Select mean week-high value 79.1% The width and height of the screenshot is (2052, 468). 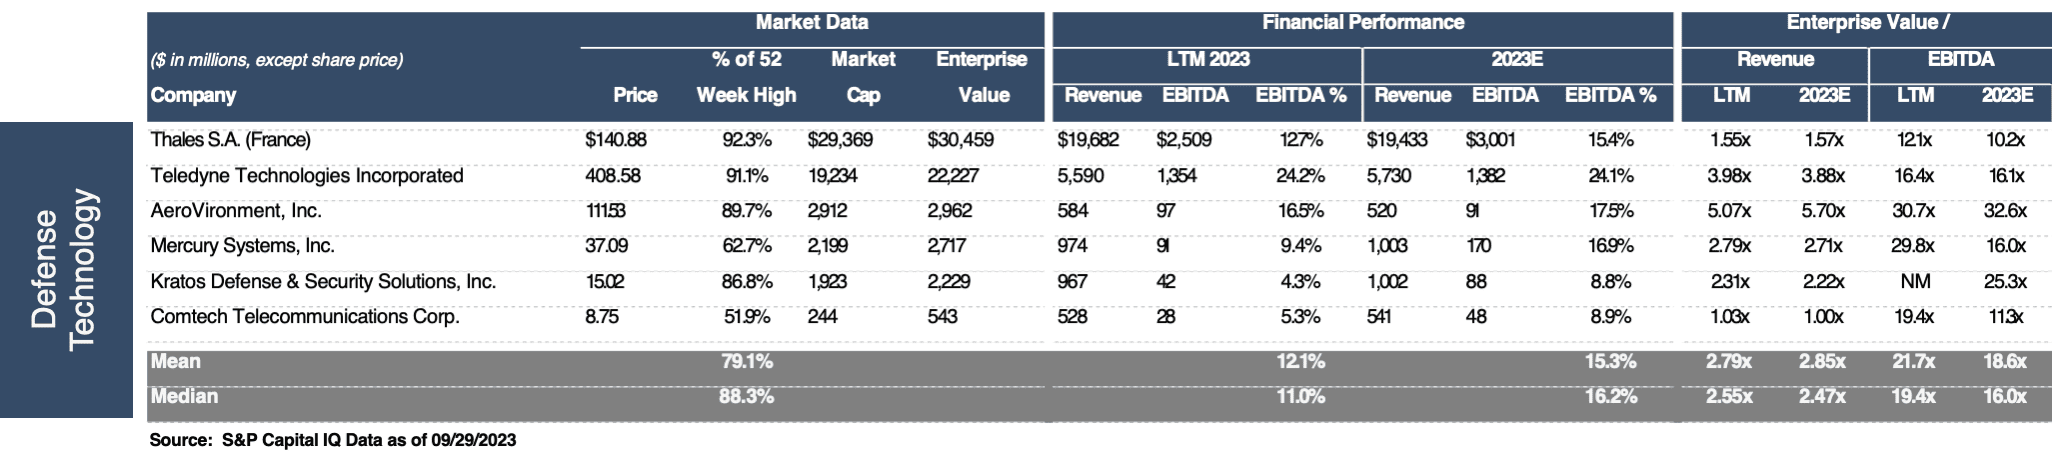point(747,361)
